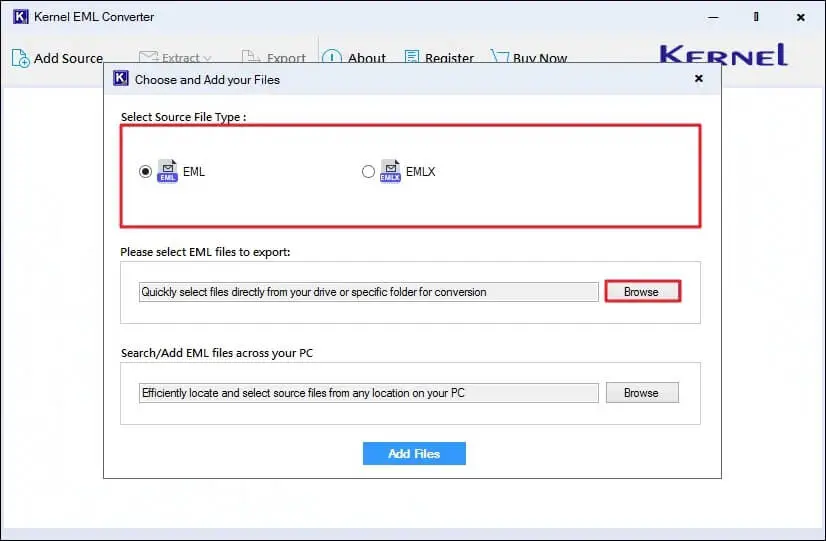
Task: Click the Kernel app icon in title bar
Action: point(21,16)
